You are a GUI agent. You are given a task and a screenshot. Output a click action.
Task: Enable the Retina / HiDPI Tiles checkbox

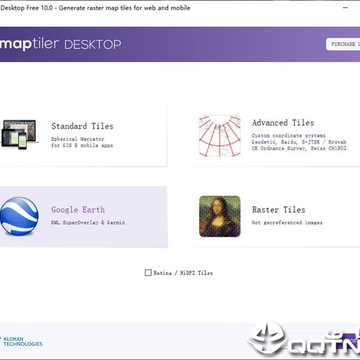point(148,273)
